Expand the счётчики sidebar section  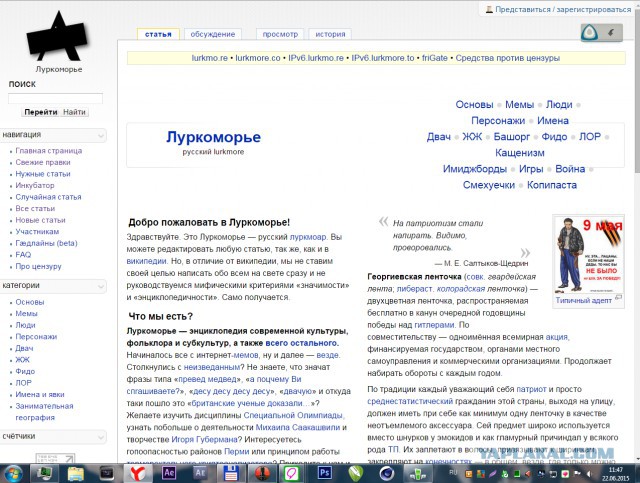[x=101, y=437]
